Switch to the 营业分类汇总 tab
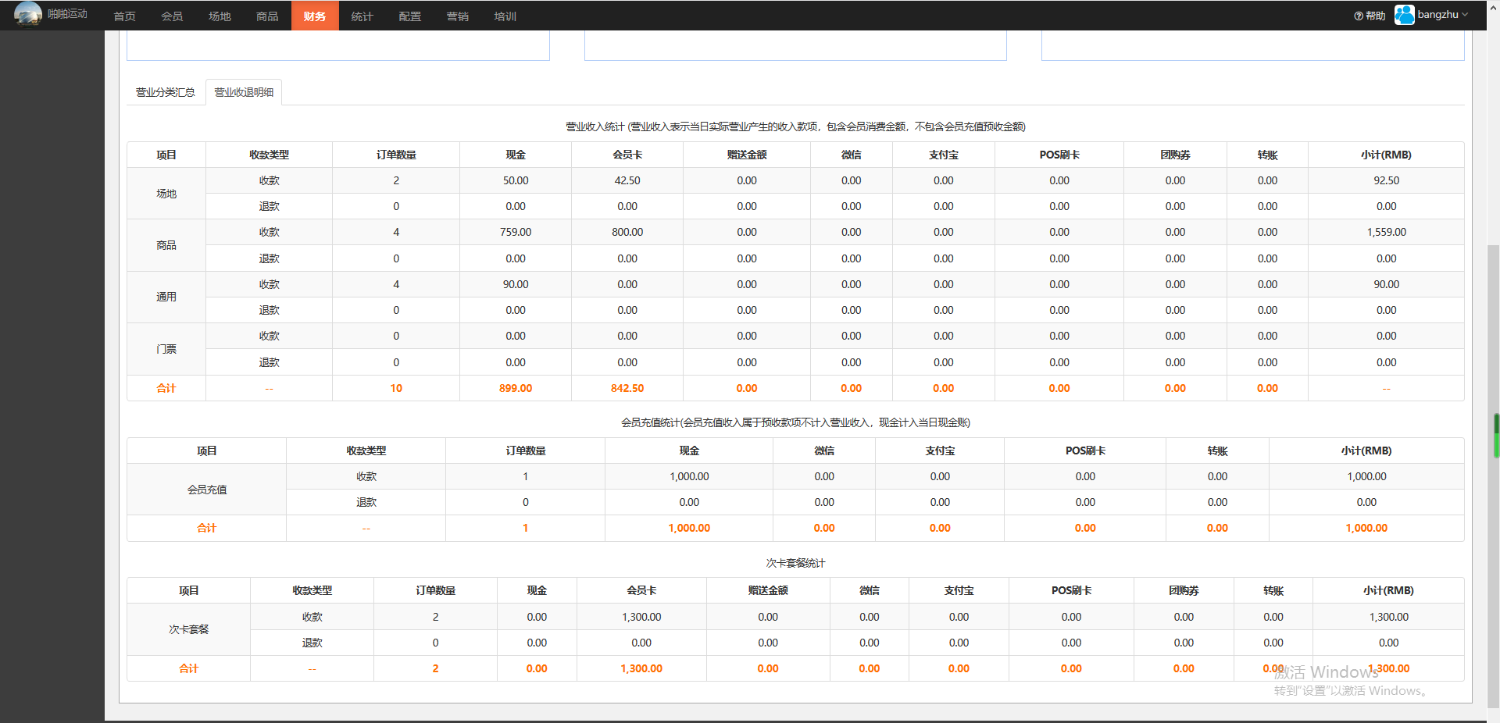The width and height of the screenshot is (1500, 723). [x=165, y=92]
